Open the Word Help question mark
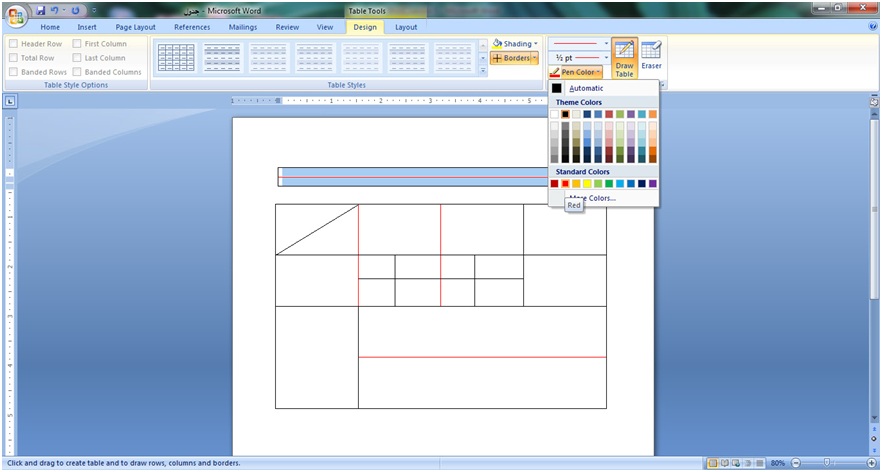 872,26
